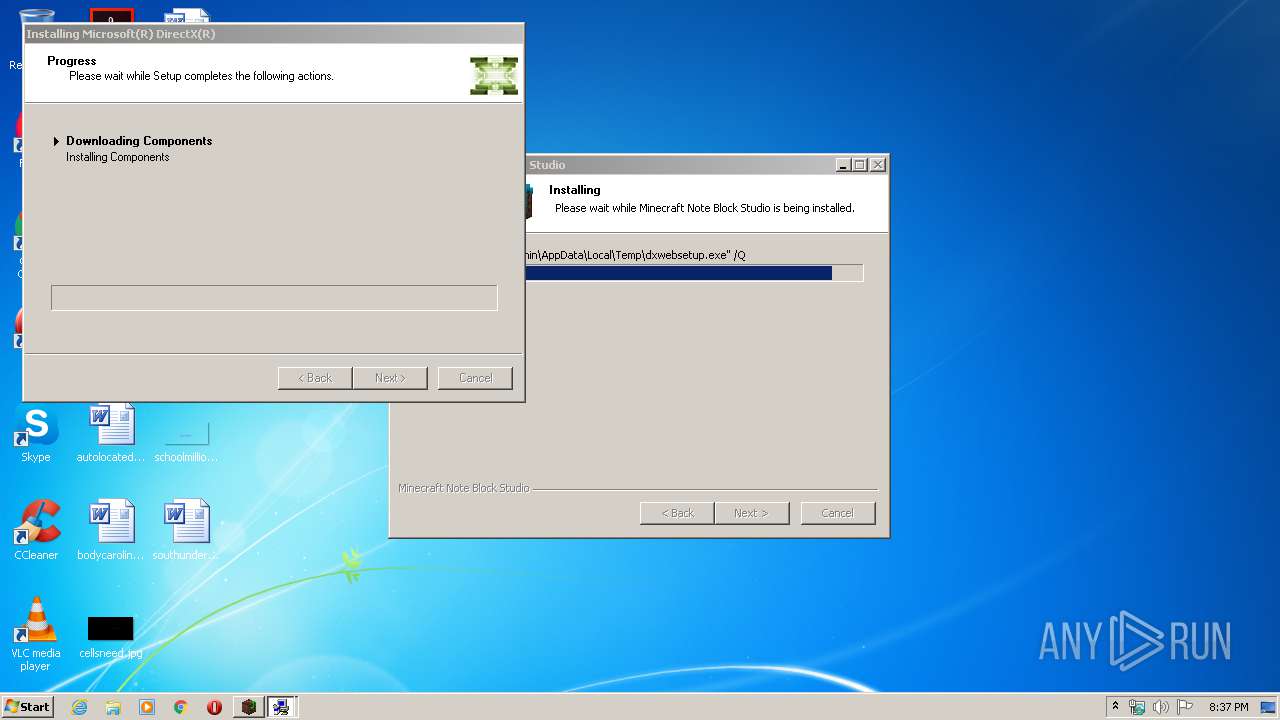Click Installing Components step text
1280x720 pixels.
click(118, 157)
